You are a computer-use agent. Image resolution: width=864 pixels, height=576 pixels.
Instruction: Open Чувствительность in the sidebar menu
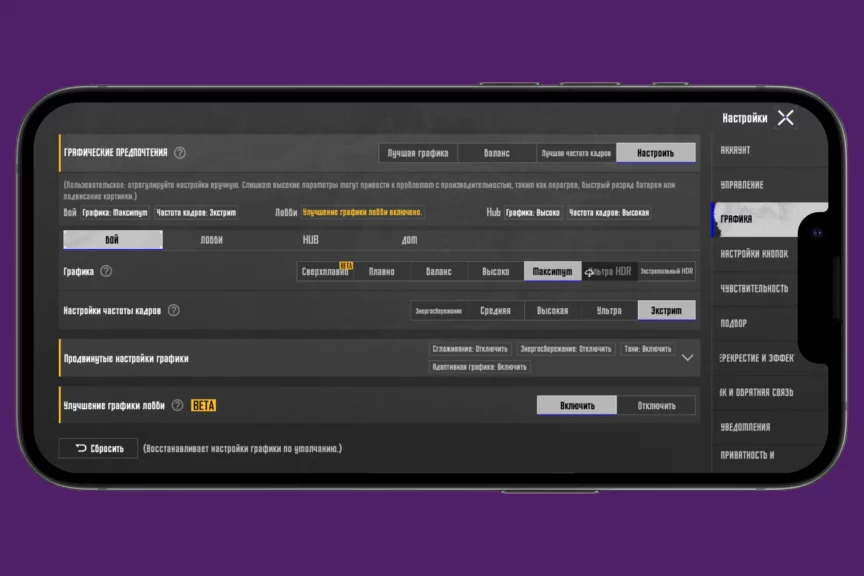pyautogui.click(x=754, y=289)
